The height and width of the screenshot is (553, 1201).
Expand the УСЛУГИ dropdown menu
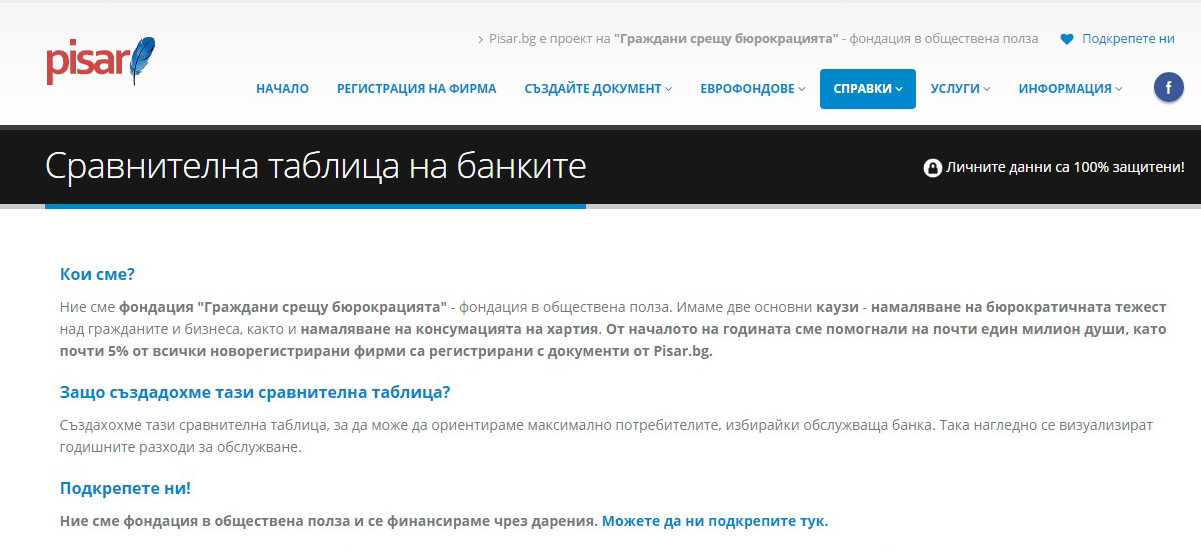pos(960,89)
